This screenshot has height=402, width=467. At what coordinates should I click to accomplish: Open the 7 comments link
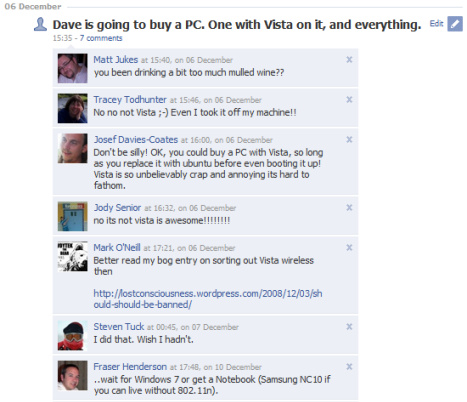pos(101,38)
